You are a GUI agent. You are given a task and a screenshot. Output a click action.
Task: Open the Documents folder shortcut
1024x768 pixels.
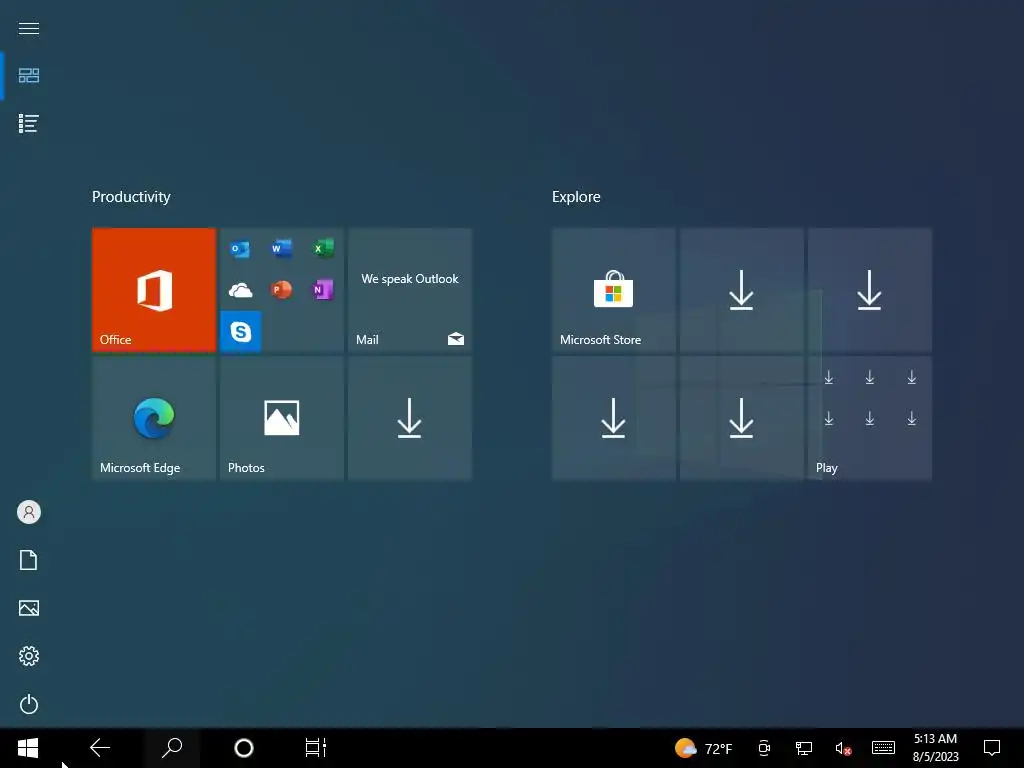click(x=29, y=560)
